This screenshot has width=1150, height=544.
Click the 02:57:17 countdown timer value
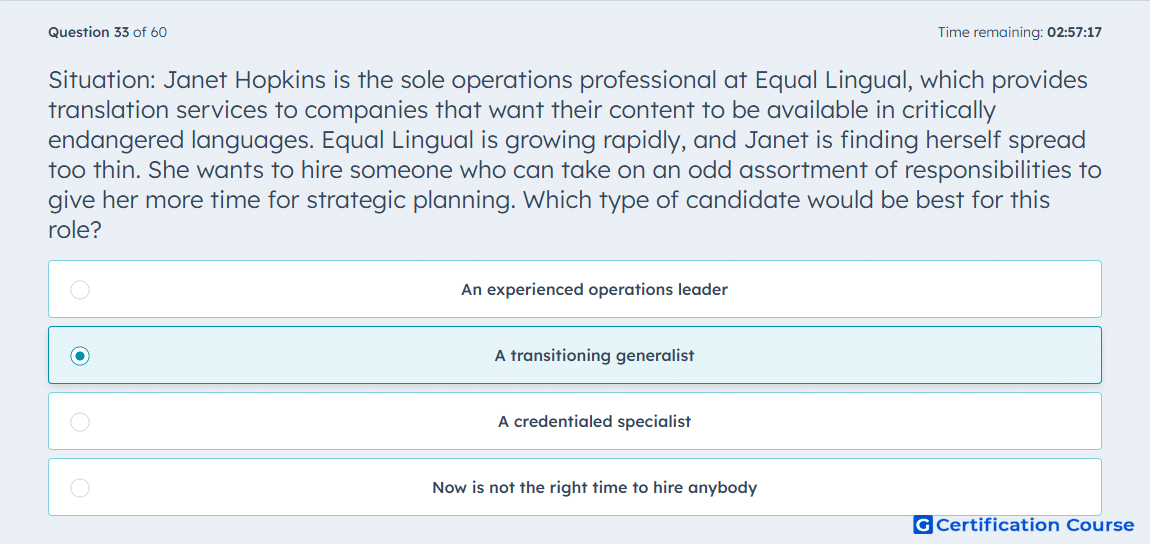tap(1074, 32)
